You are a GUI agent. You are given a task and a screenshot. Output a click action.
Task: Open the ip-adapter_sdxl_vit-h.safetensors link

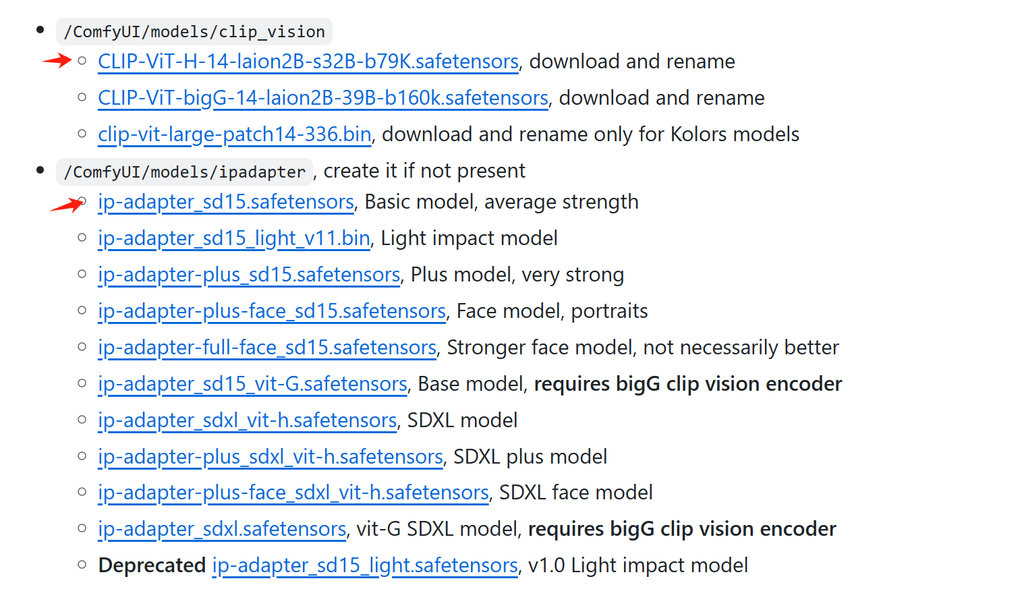247,420
